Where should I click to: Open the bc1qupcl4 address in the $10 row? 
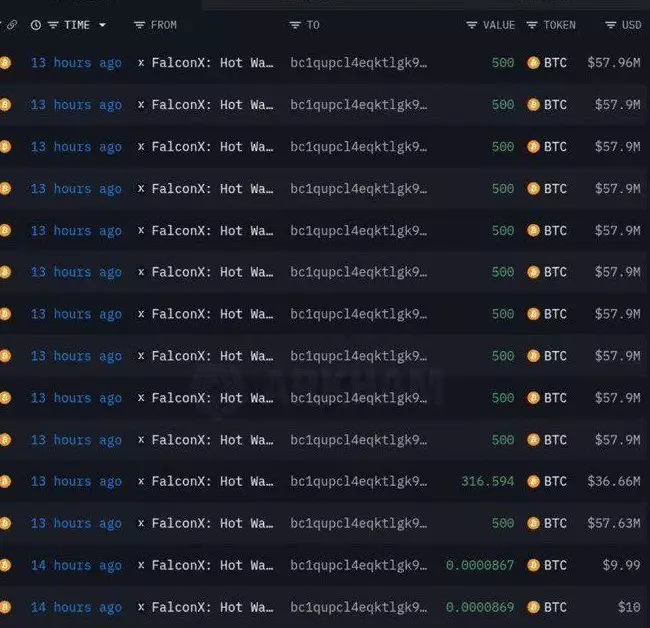[358, 607]
